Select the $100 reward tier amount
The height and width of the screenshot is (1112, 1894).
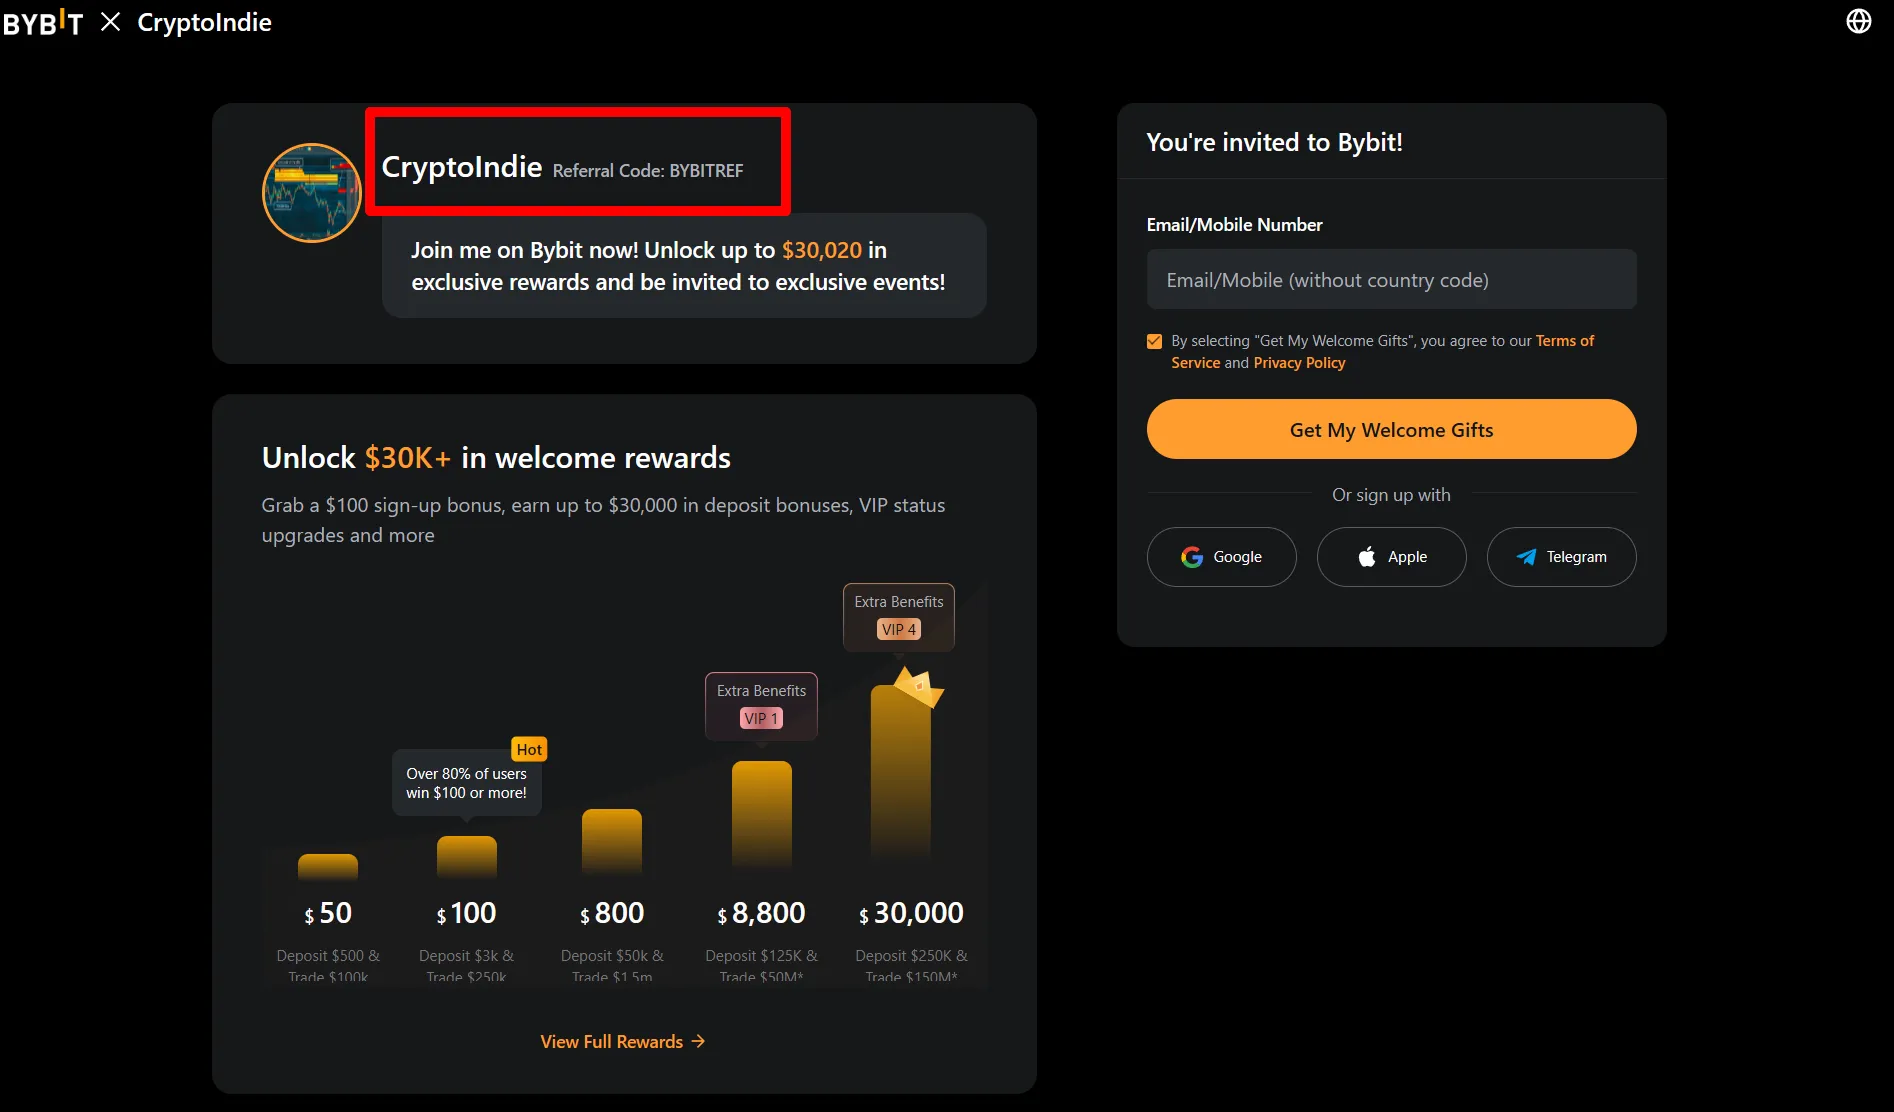(466, 913)
